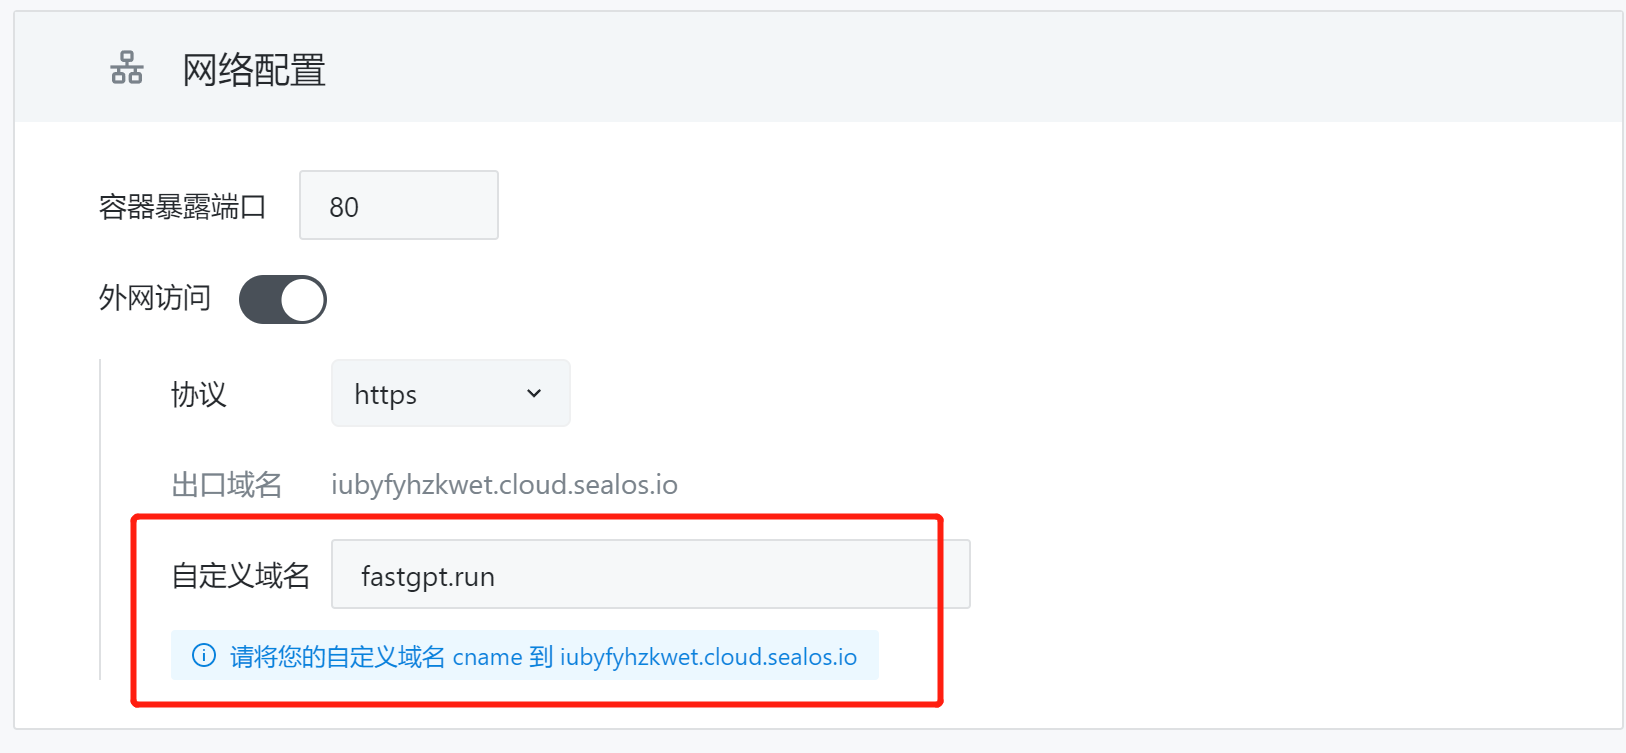The image size is (1626, 753).
Task: Click the 外网访问 label
Action: [x=155, y=298]
